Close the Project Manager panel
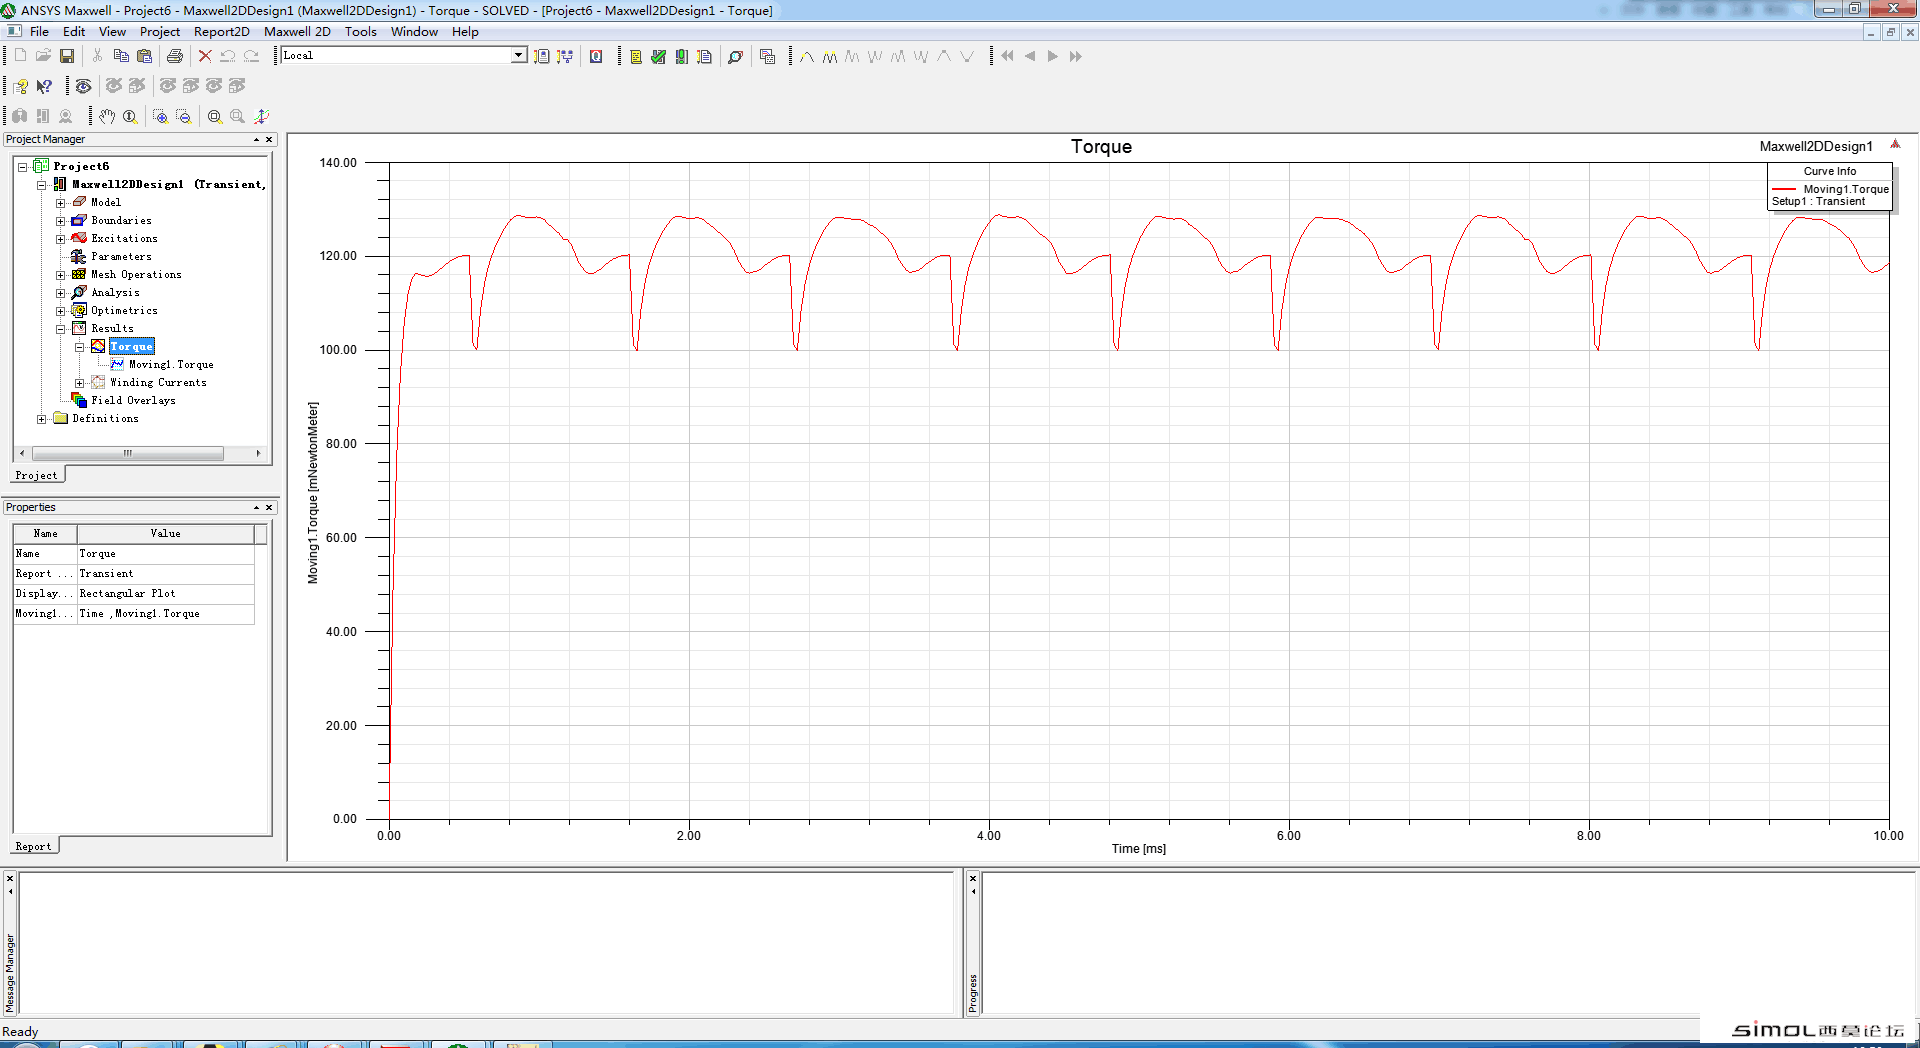 [x=269, y=140]
